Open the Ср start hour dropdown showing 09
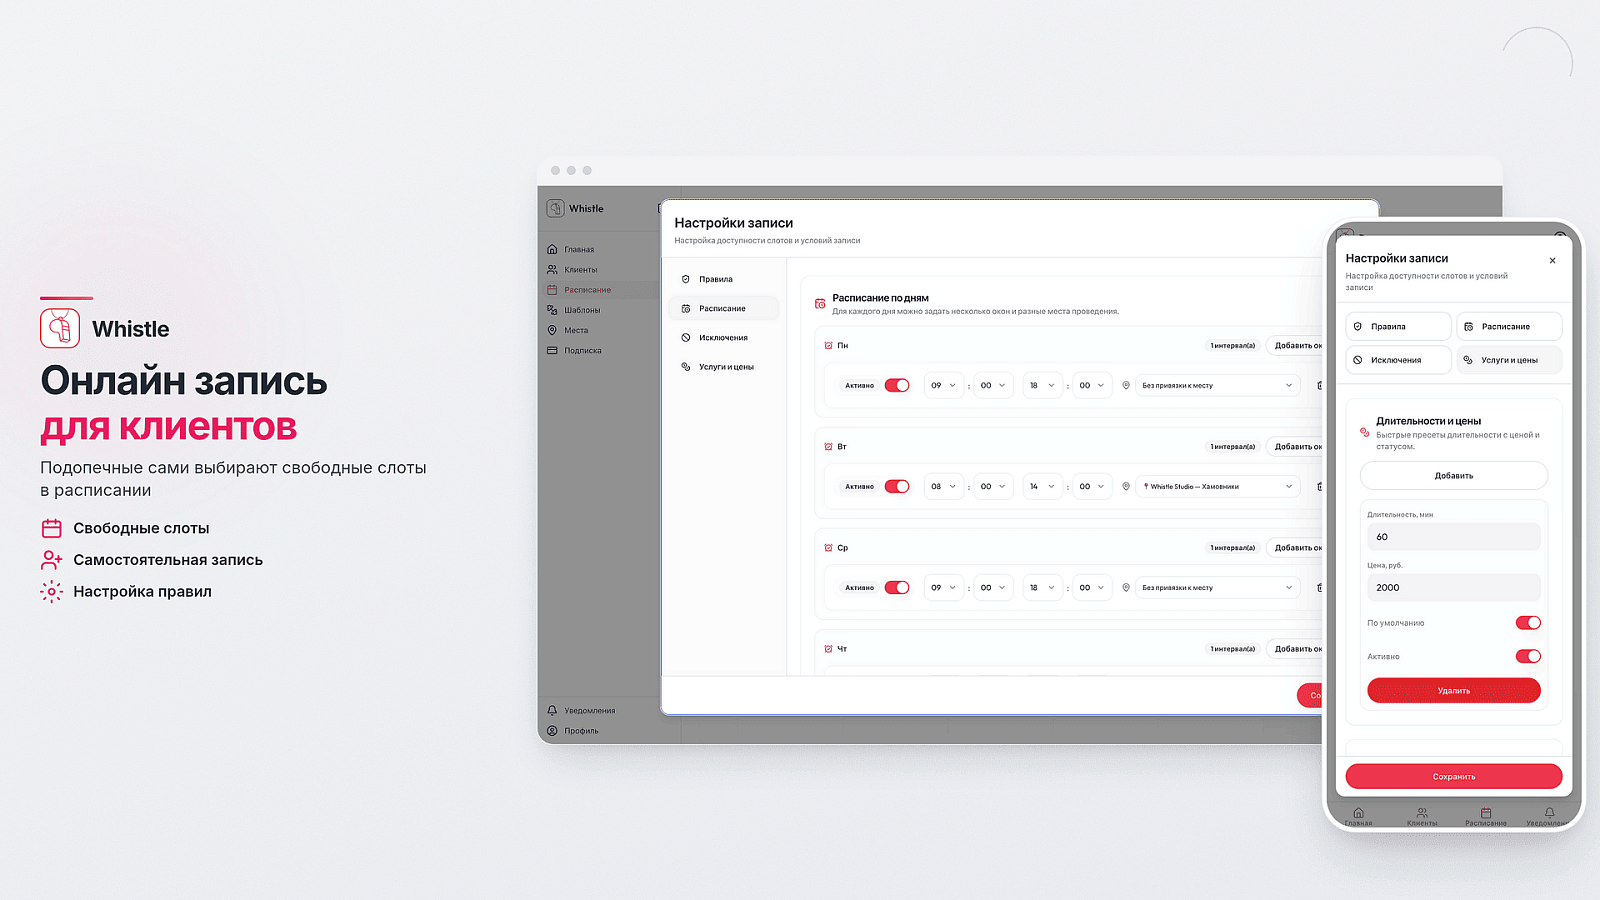1600x900 pixels. coord(943,587)
